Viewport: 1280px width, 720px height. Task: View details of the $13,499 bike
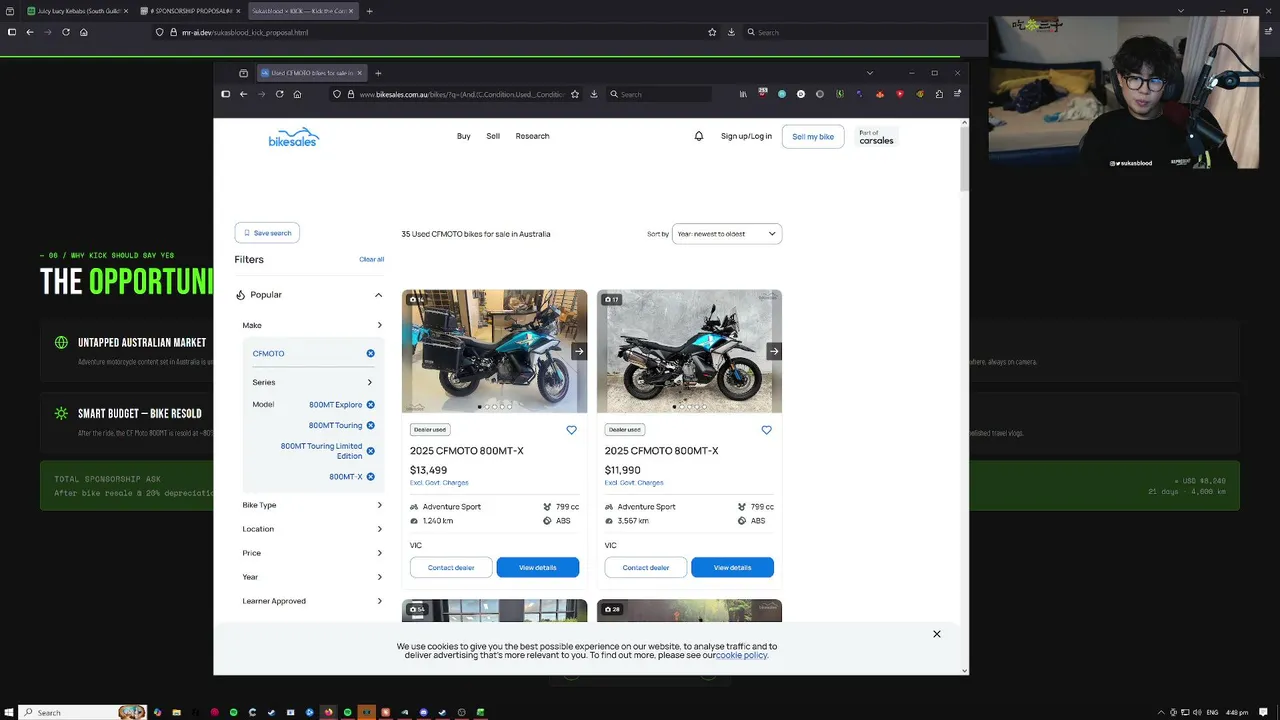coord(538,567)
